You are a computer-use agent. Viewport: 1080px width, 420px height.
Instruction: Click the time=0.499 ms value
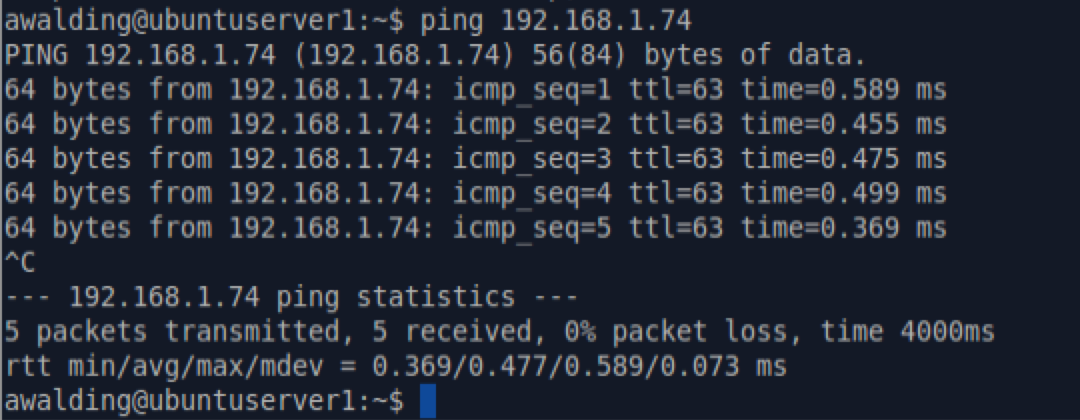[843, 194]
